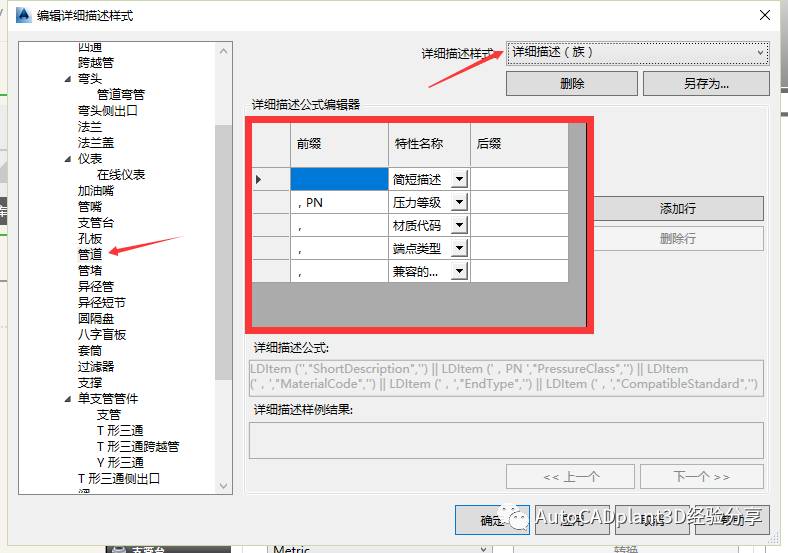The image size is (788, 553).
Task: Collapse the 弯头 tree node
Action: pyautogui.click(x=68, y=79)
